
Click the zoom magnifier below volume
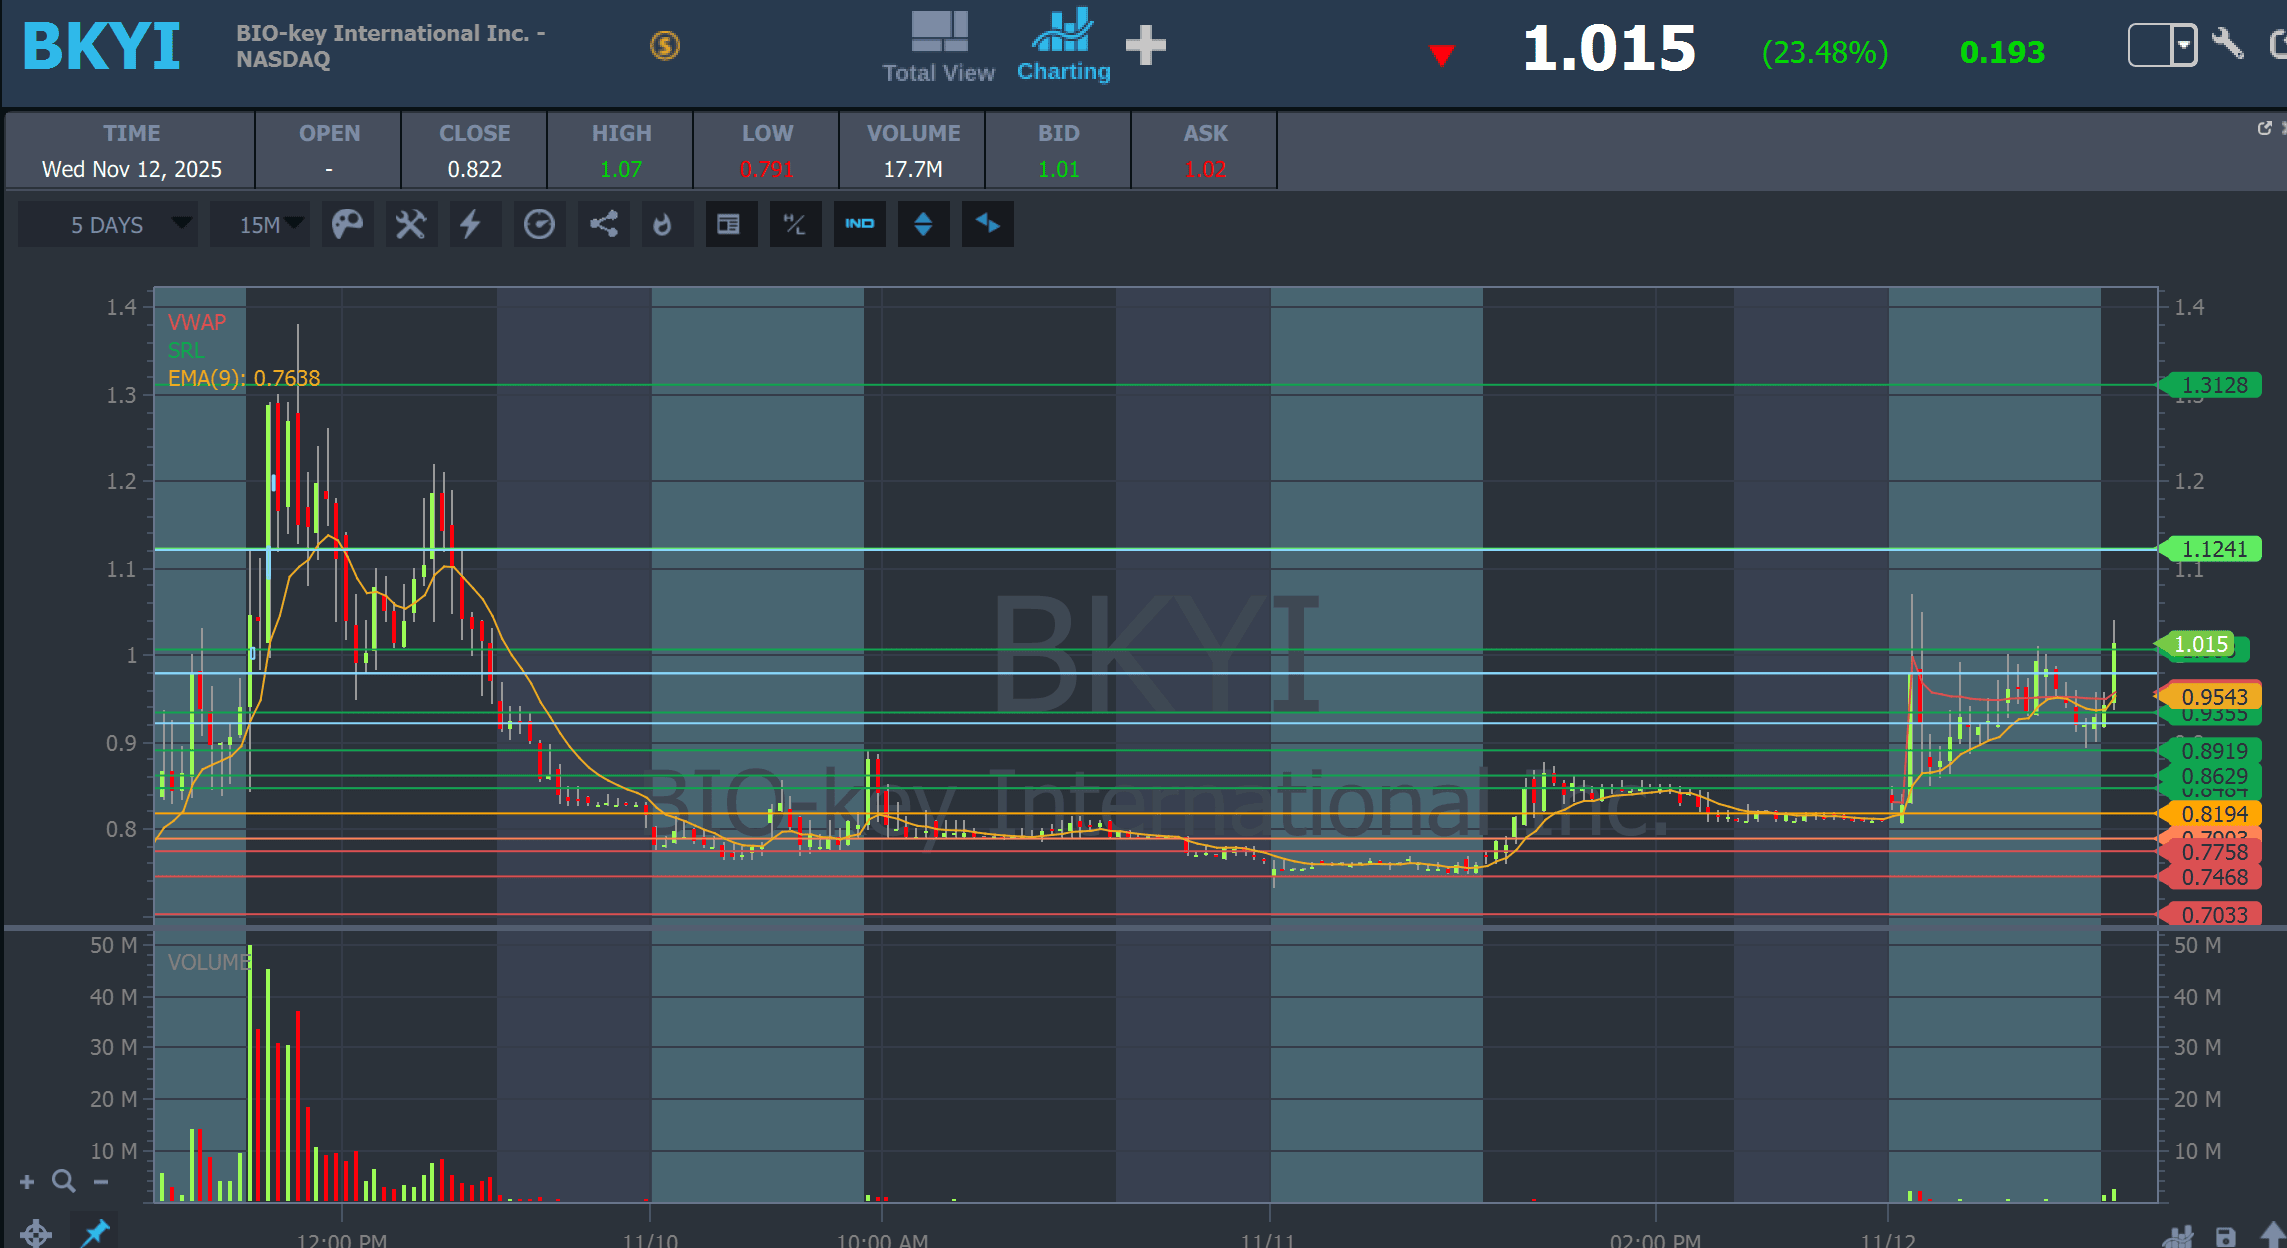(64, 1181)
